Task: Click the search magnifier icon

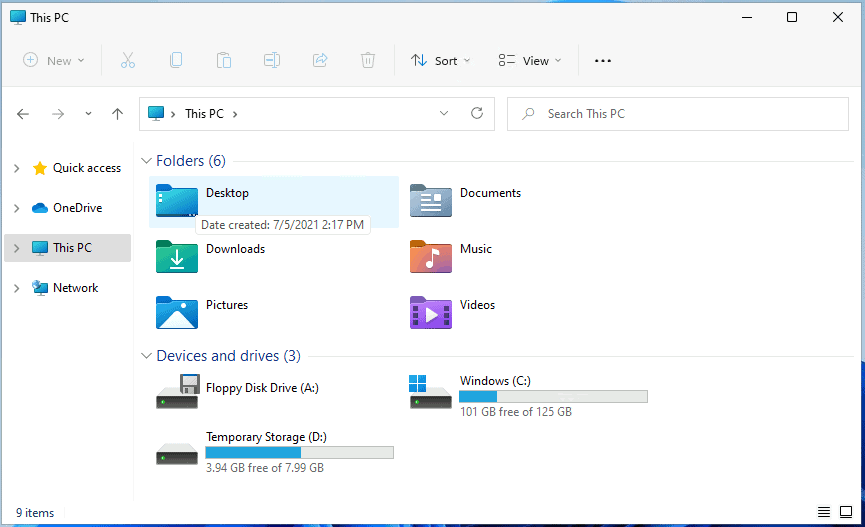Action: coord(528,114)
